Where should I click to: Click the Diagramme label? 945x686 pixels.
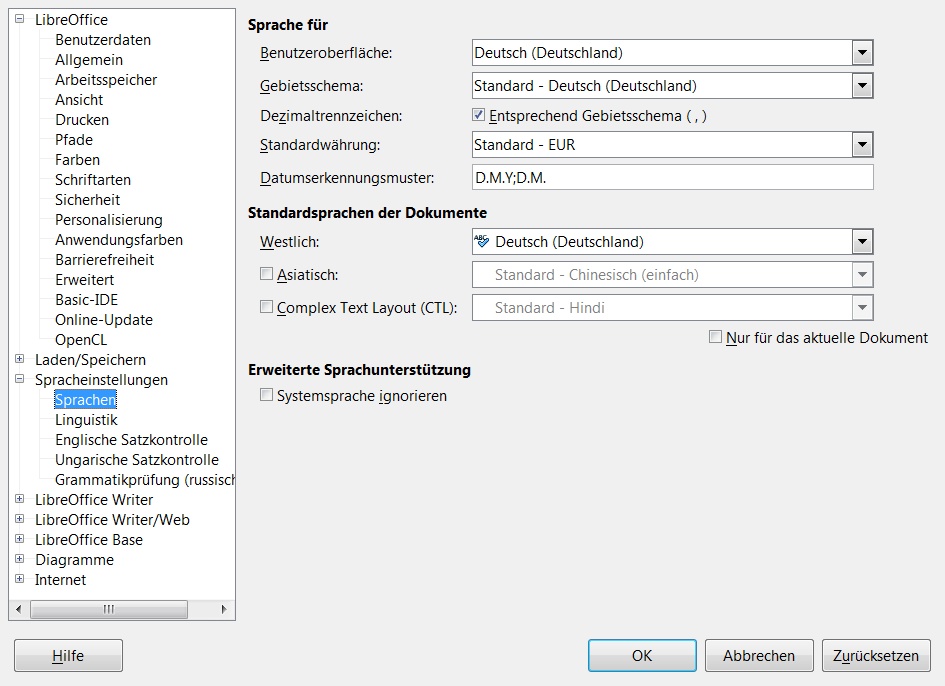74,559
